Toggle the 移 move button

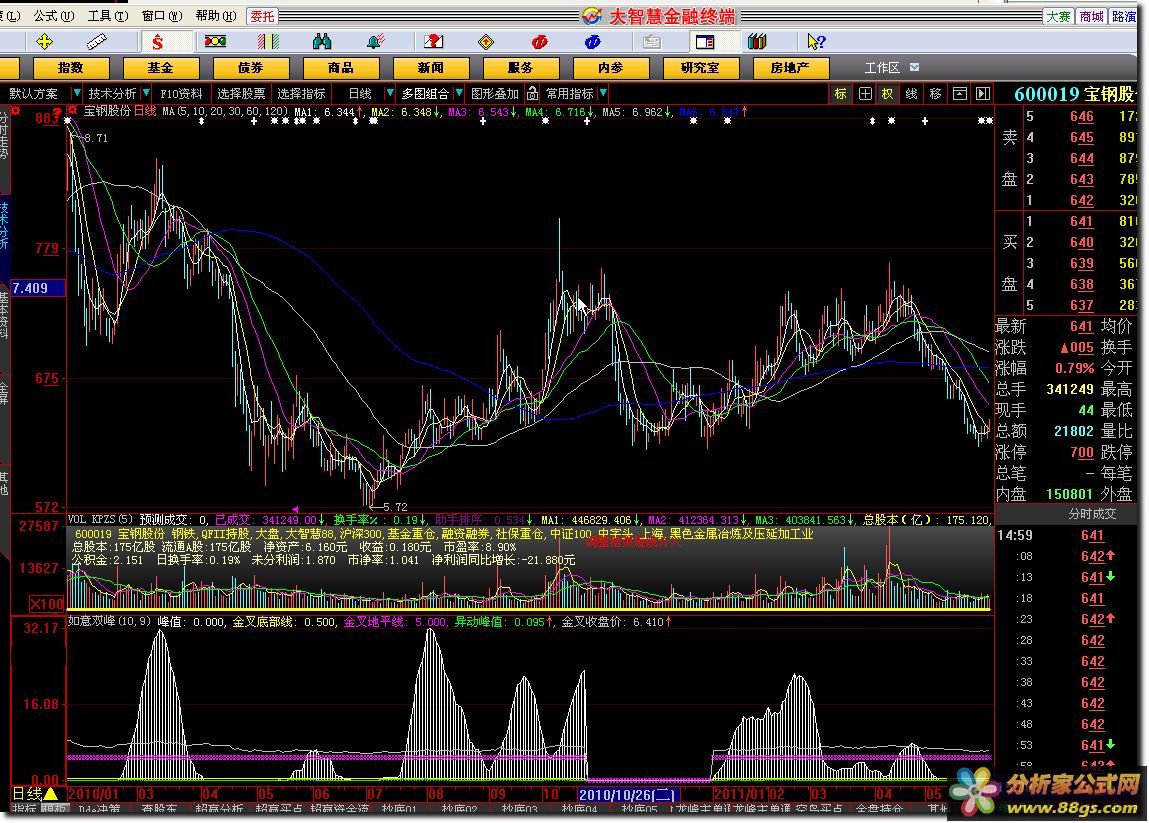click(x=936, y=94)
